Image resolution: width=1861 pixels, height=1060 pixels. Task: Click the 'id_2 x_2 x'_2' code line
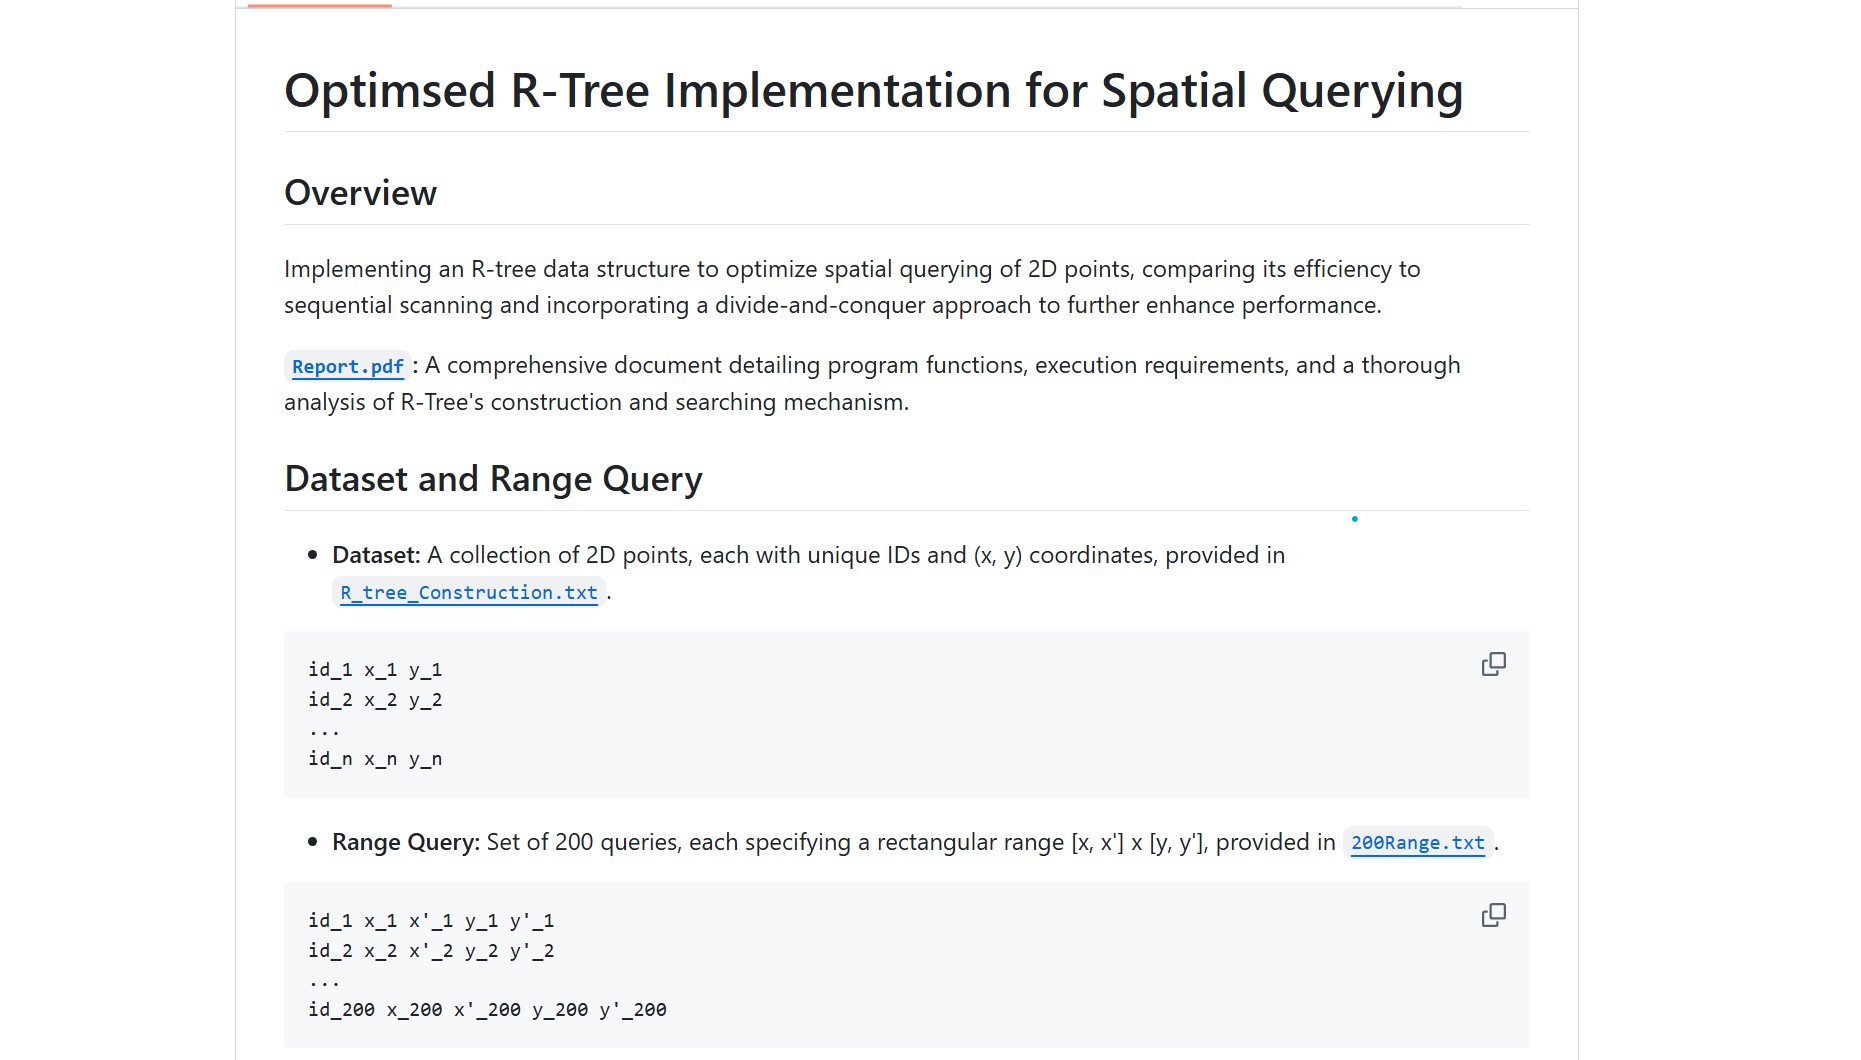[x=431, y=951]
